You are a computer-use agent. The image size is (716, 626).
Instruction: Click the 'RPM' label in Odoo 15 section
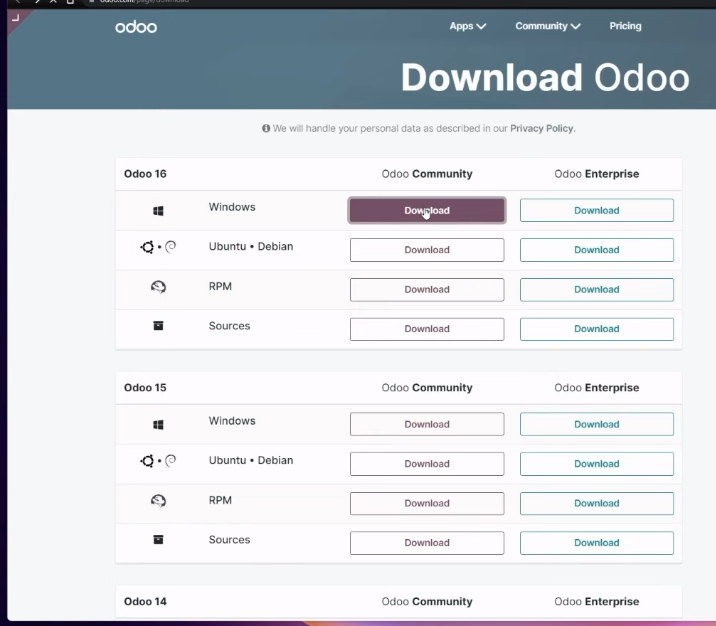tap(220, 500)
